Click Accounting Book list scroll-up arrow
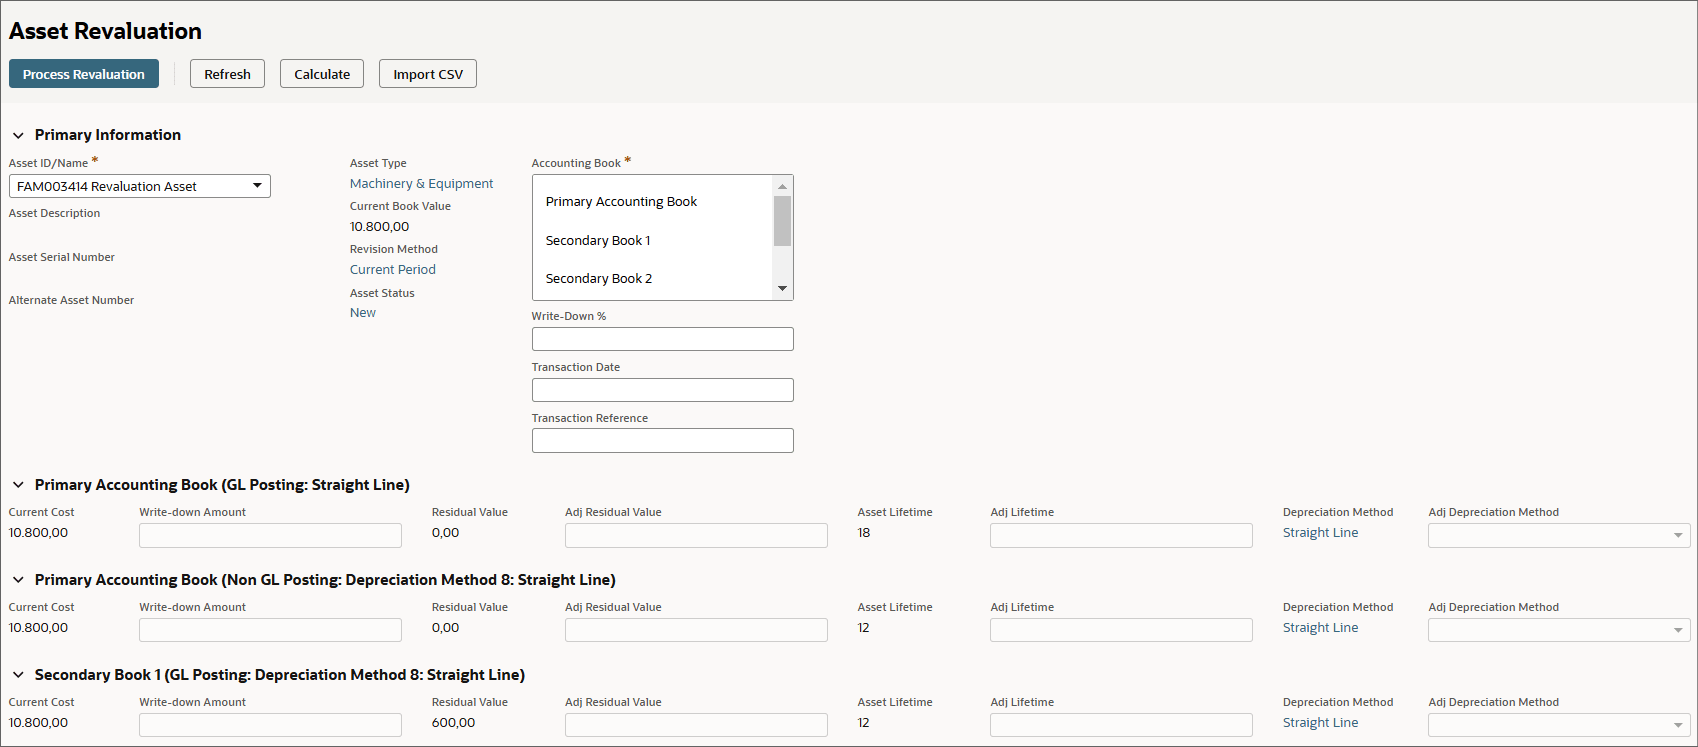Image resolution: width=1698 pixels, height=747 pixels. (x=783, y=186)
